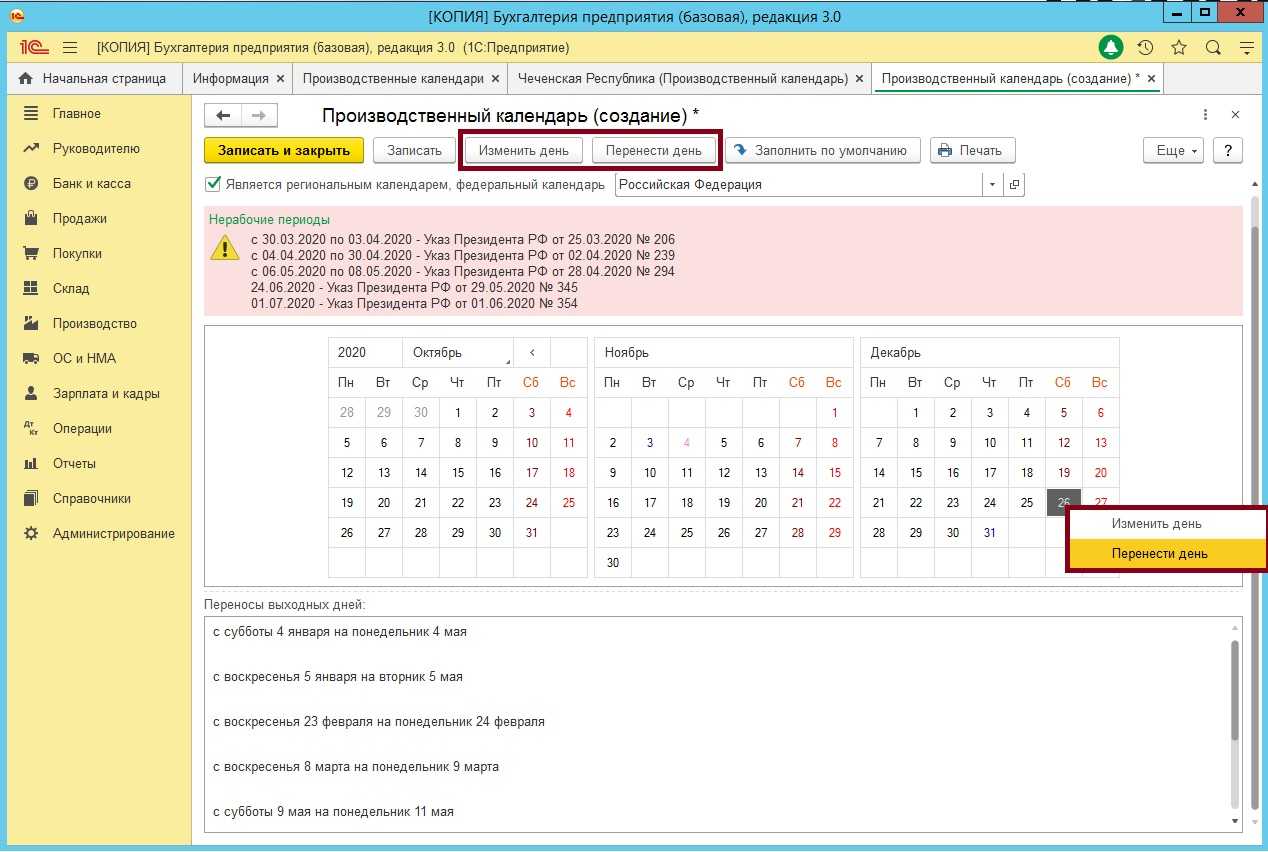Open the hamburger main menu icon
The width and height of the screenshot is (1268, 852).
[70, 47]
